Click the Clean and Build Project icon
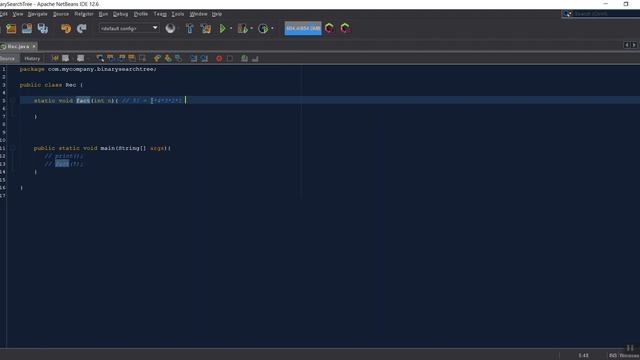Screen dimensions: 640x360 click(x=206, y=28)
